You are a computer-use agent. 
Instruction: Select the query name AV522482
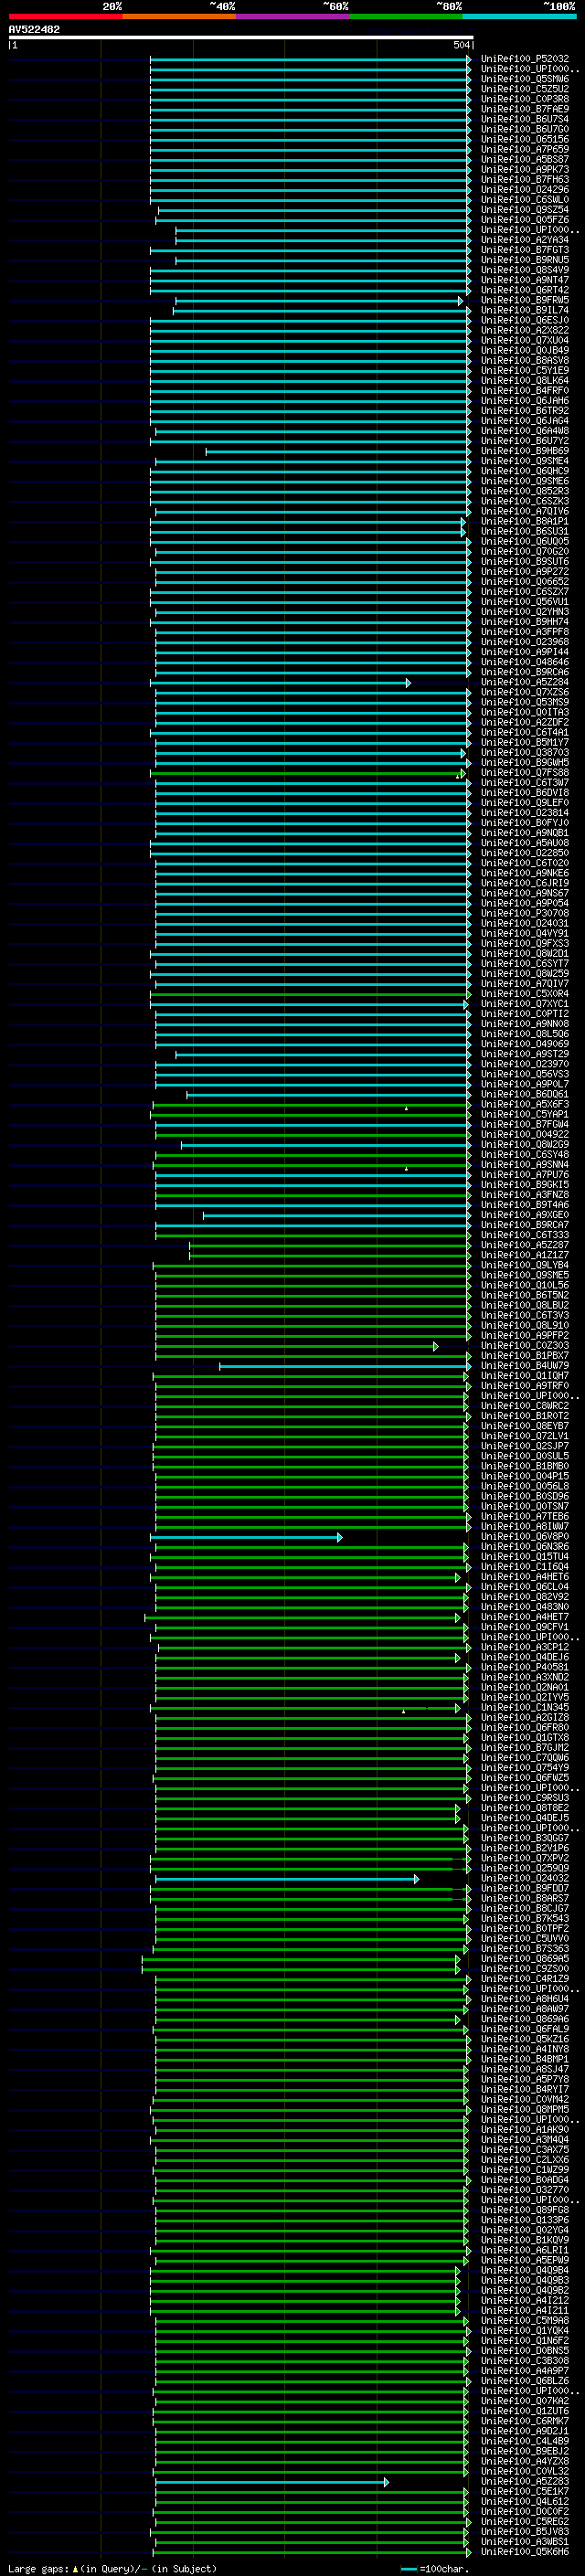coord(34,30)
